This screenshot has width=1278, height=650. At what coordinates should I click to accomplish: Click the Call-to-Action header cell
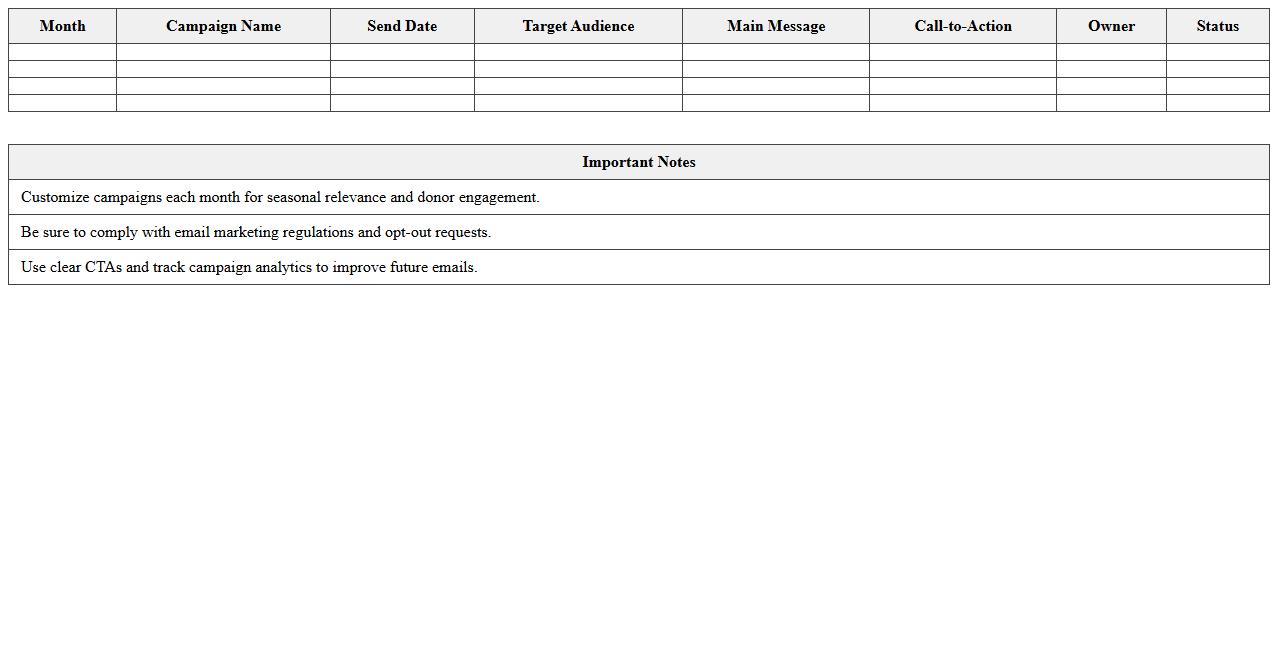pyautogui.click(x=962, y=26)
